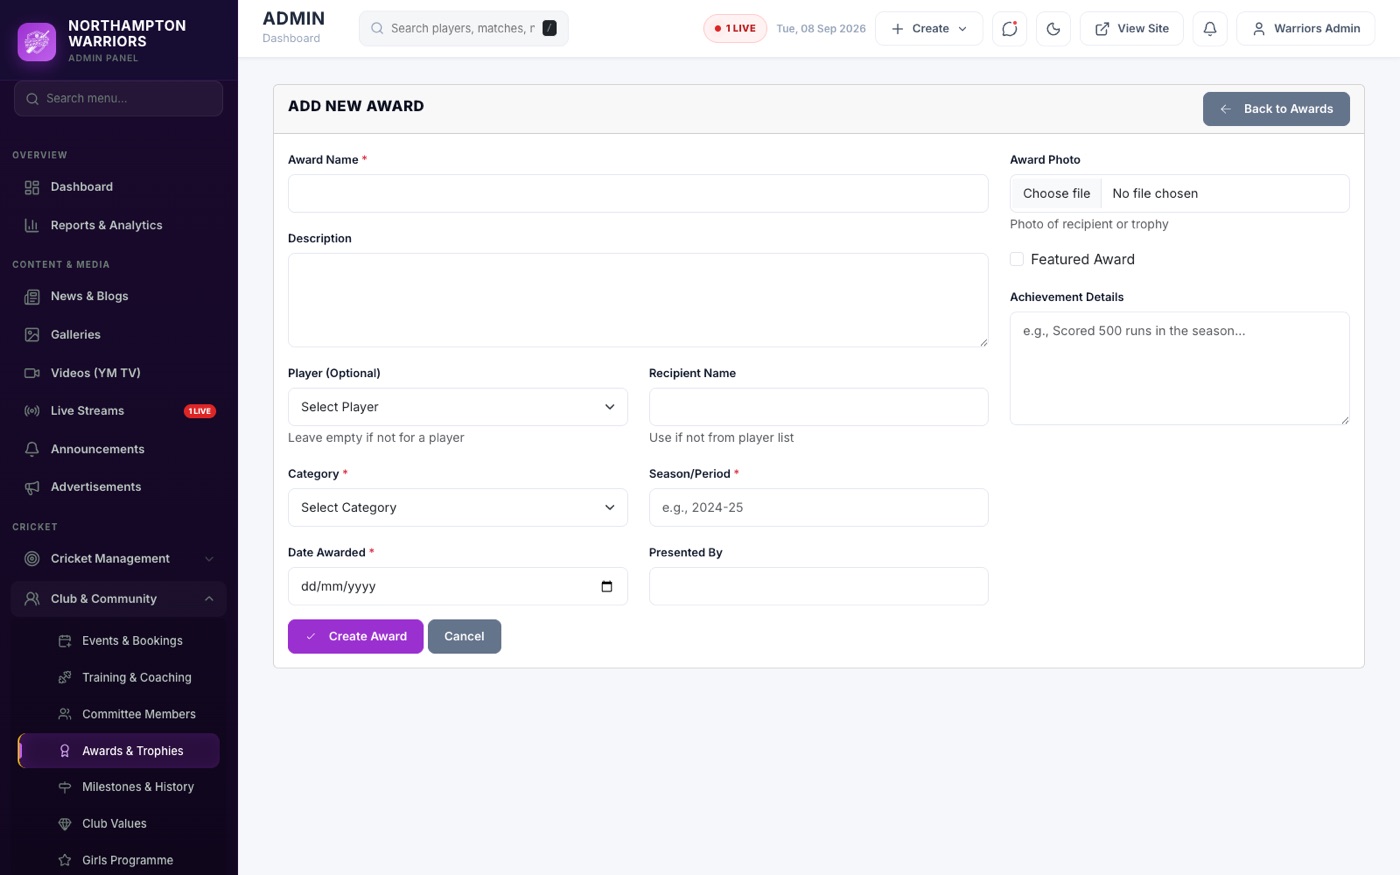Click the Cancel button

[x=464, y=636]
